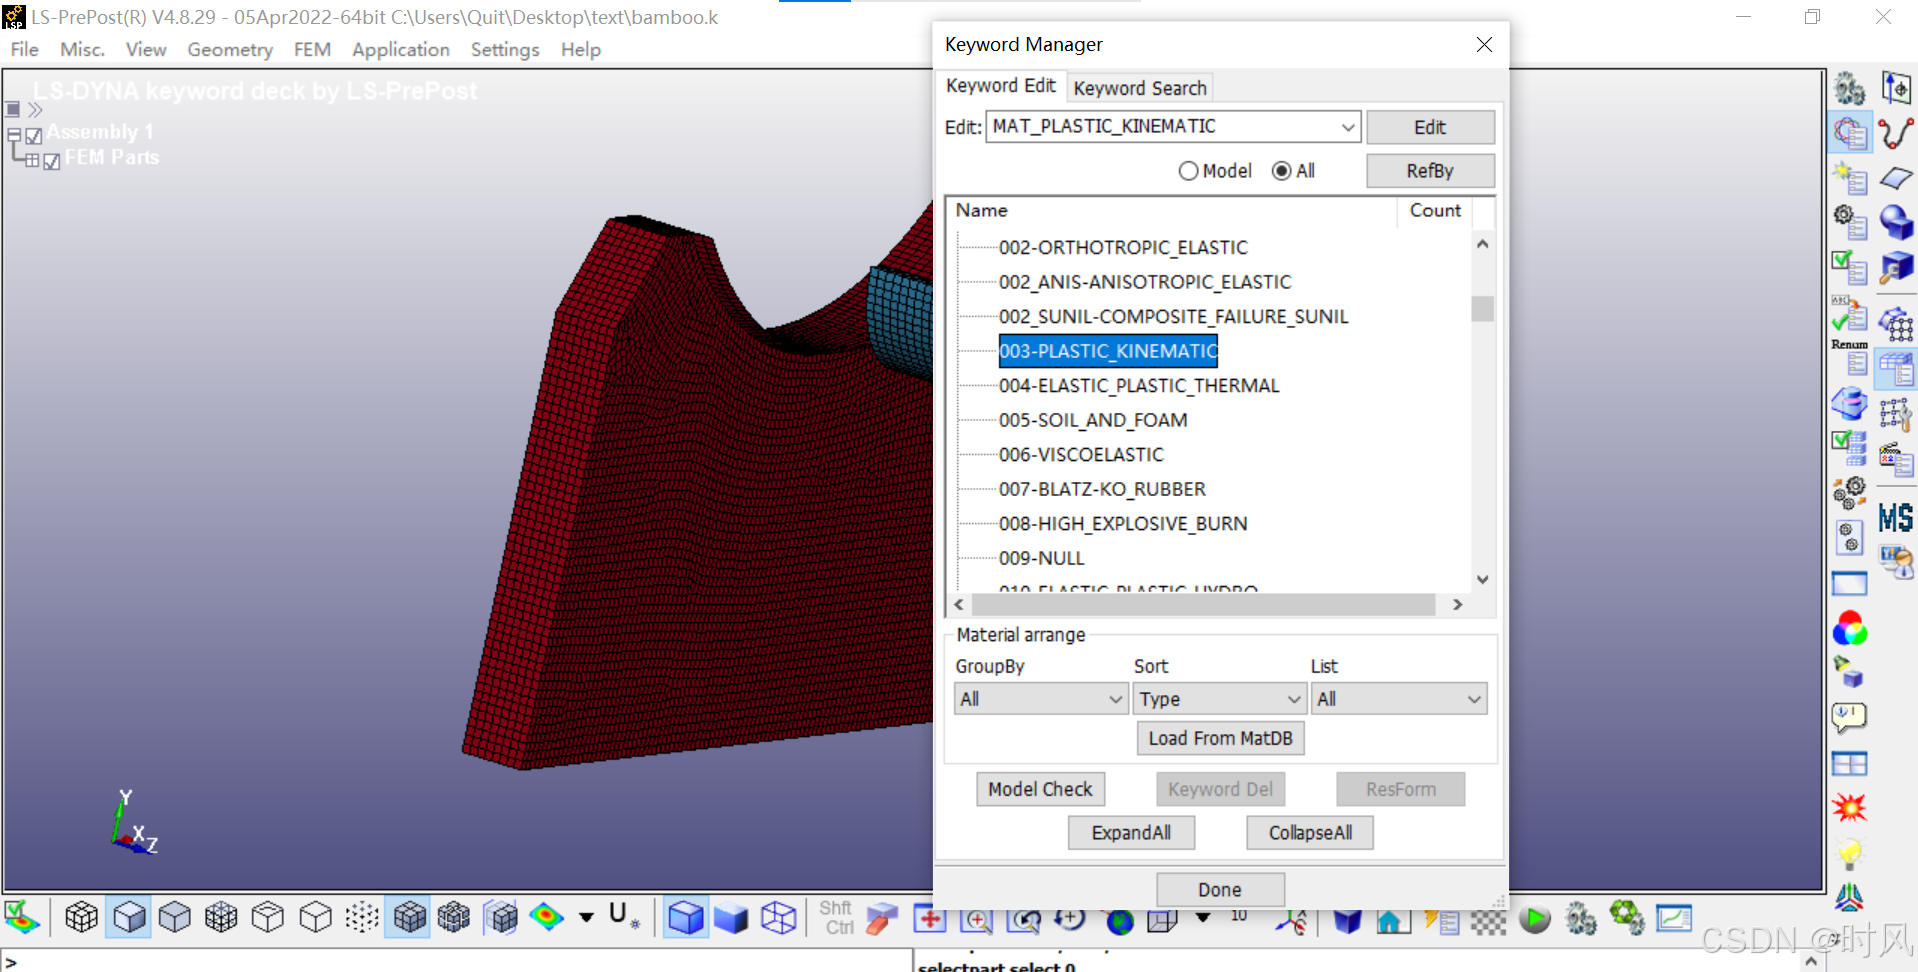The height and width of the screenshot is (972, 1918).
Task: Click the eraser clear-picked icon
Action: [882, 919]
